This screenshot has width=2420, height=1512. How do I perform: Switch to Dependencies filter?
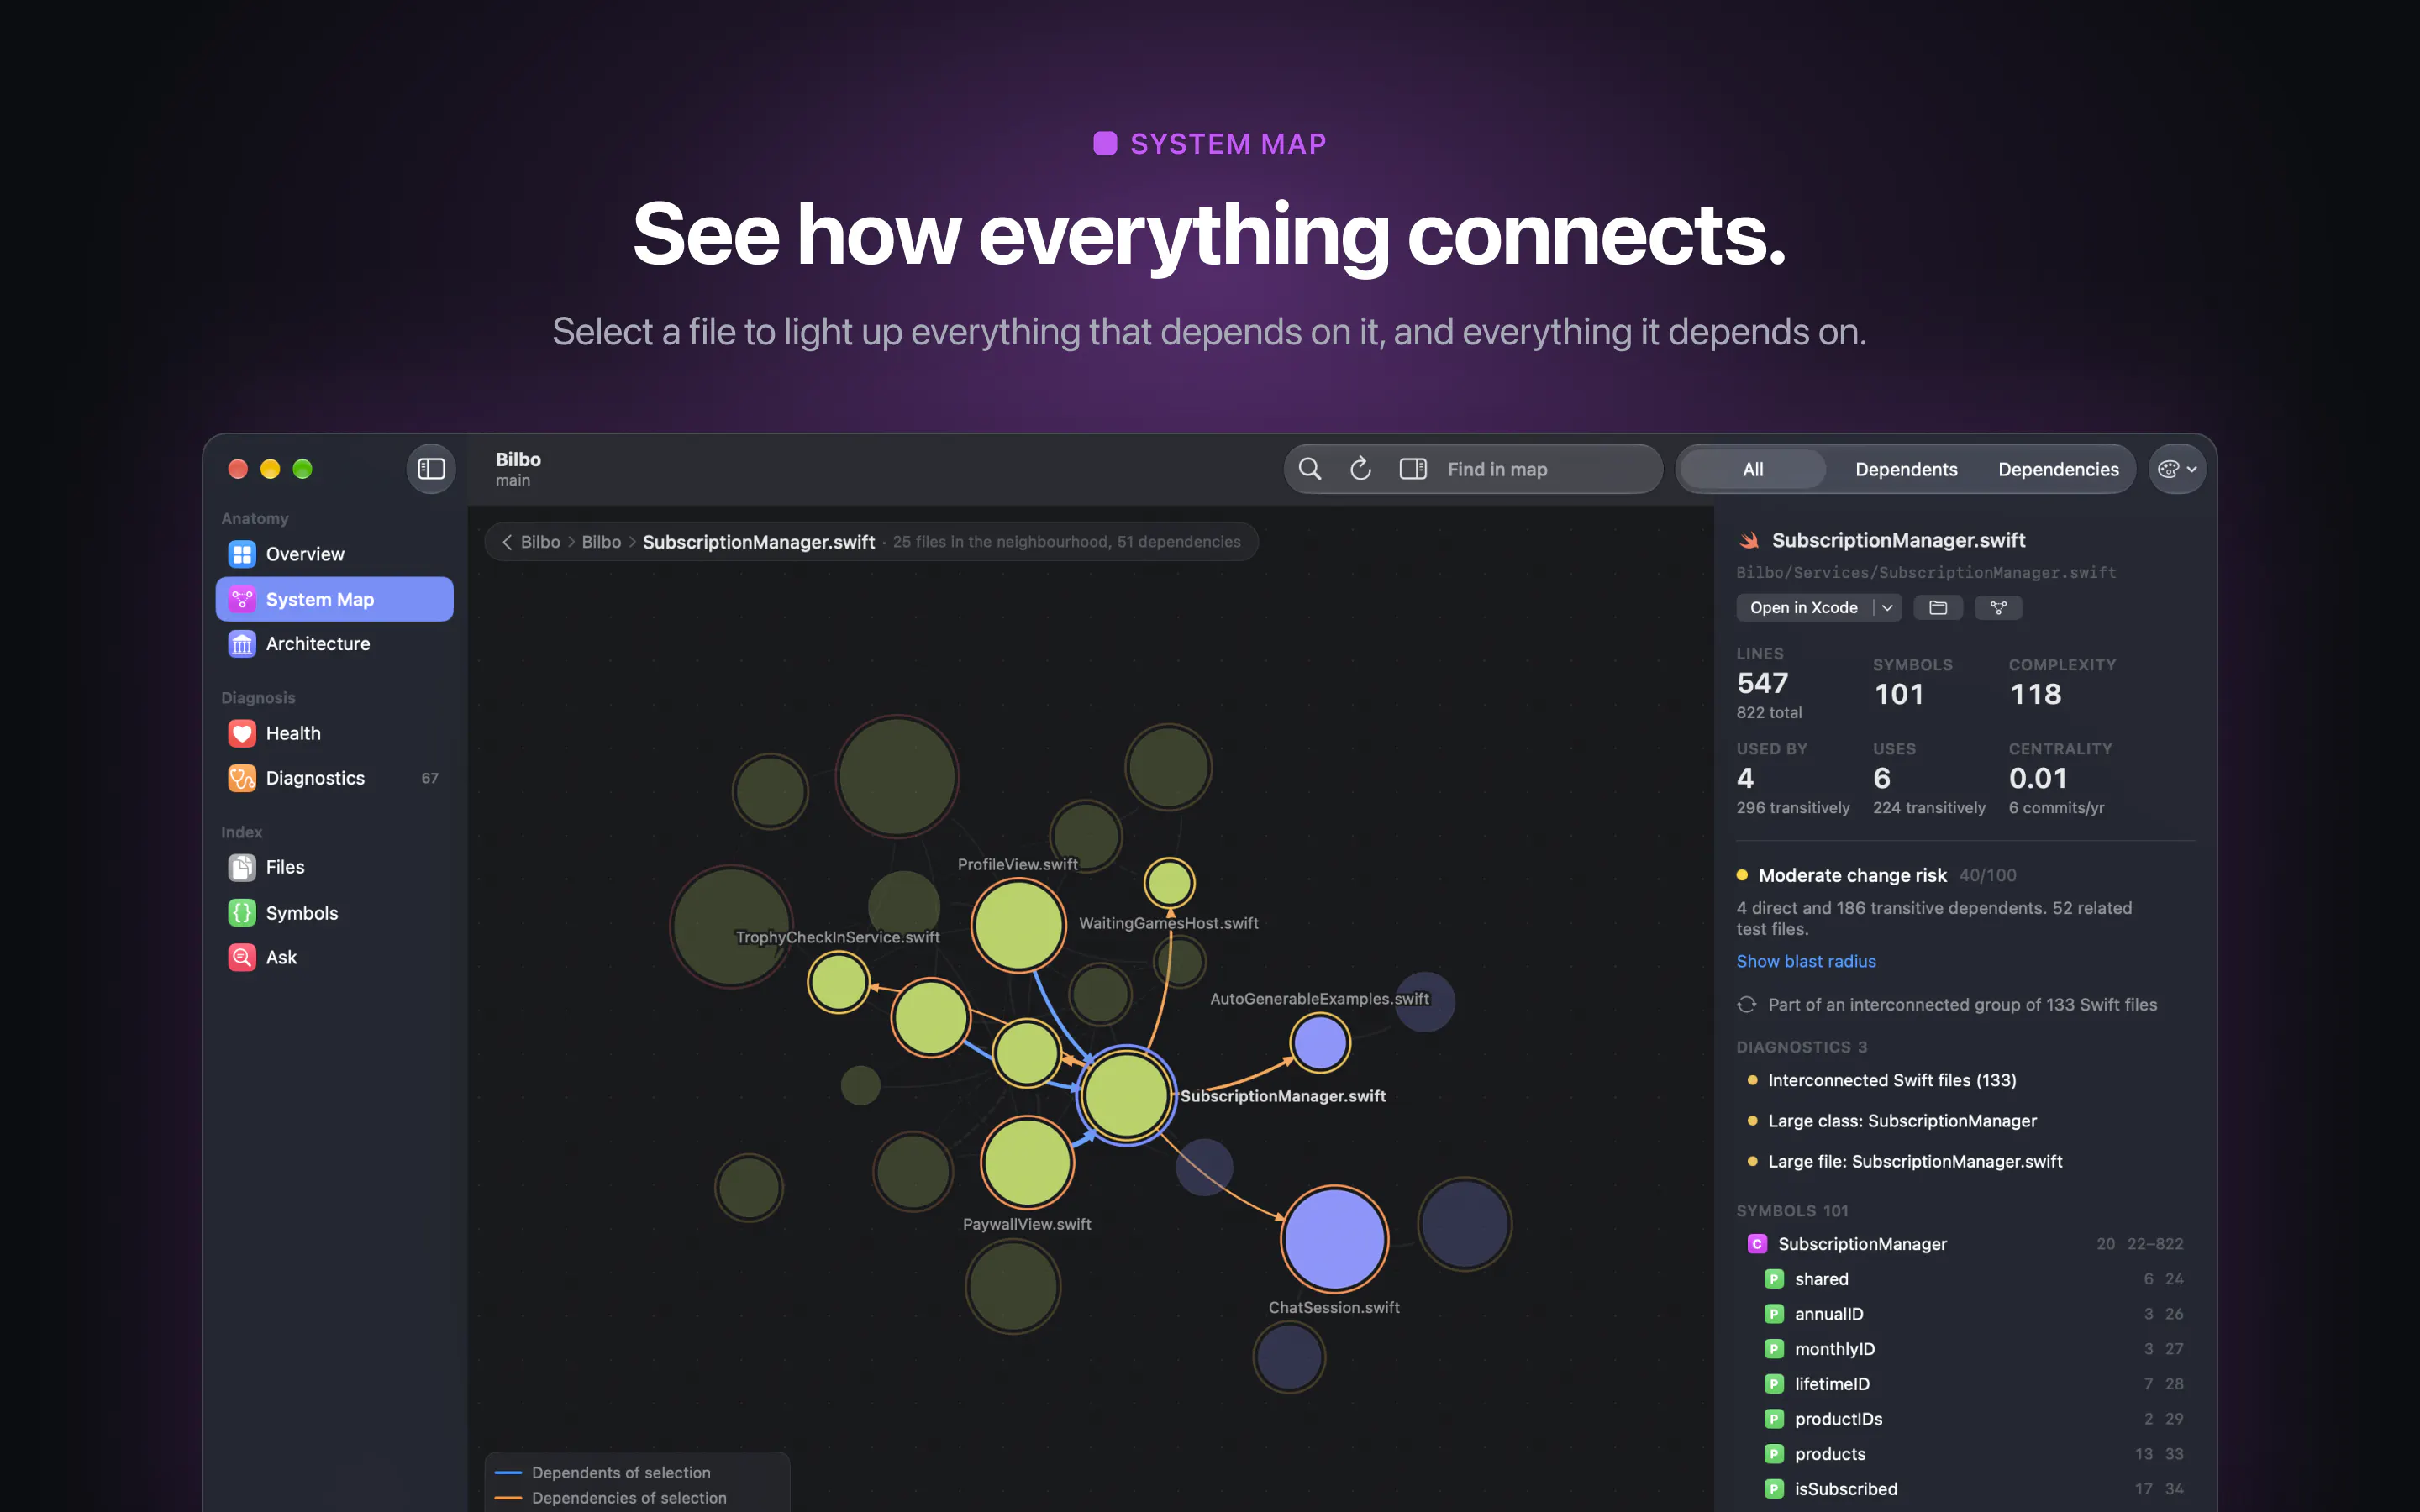(x=2058, y=469)
